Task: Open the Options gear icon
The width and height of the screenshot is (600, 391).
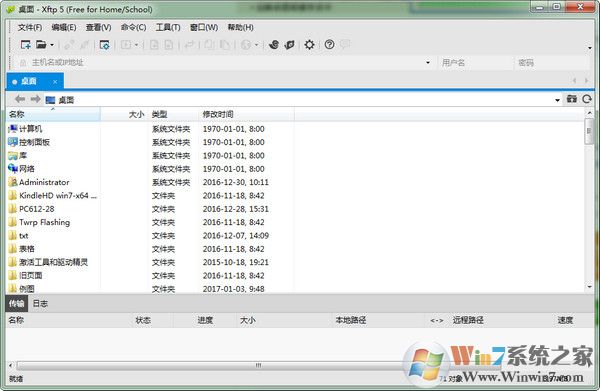Action: click(x=309, y=45)
